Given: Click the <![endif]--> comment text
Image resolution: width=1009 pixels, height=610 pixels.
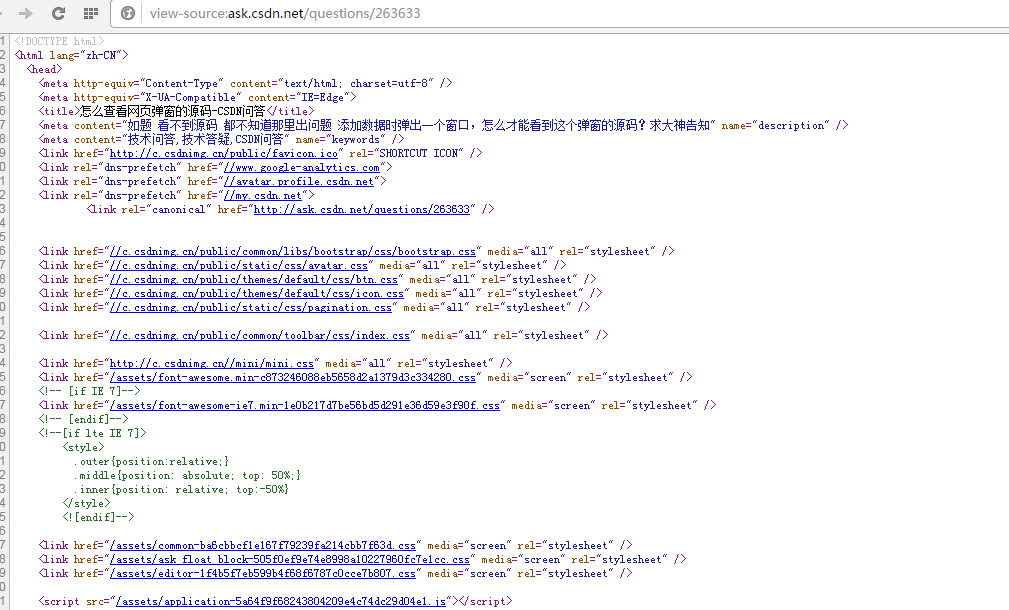Looking at the screenshot, I should click(98, 517).
